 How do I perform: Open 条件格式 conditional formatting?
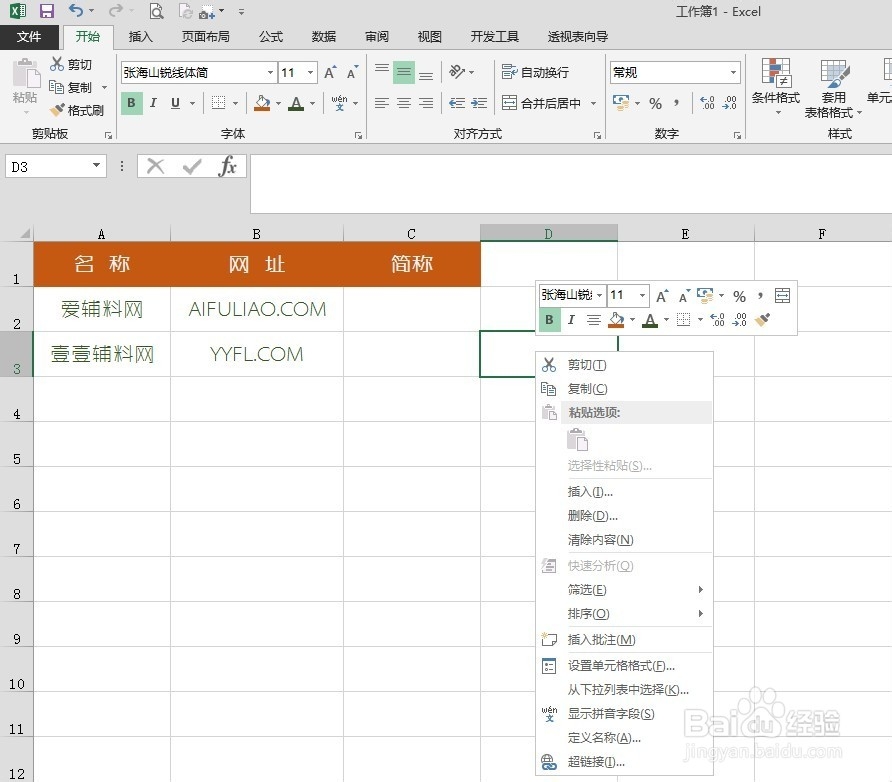(776, 86)
